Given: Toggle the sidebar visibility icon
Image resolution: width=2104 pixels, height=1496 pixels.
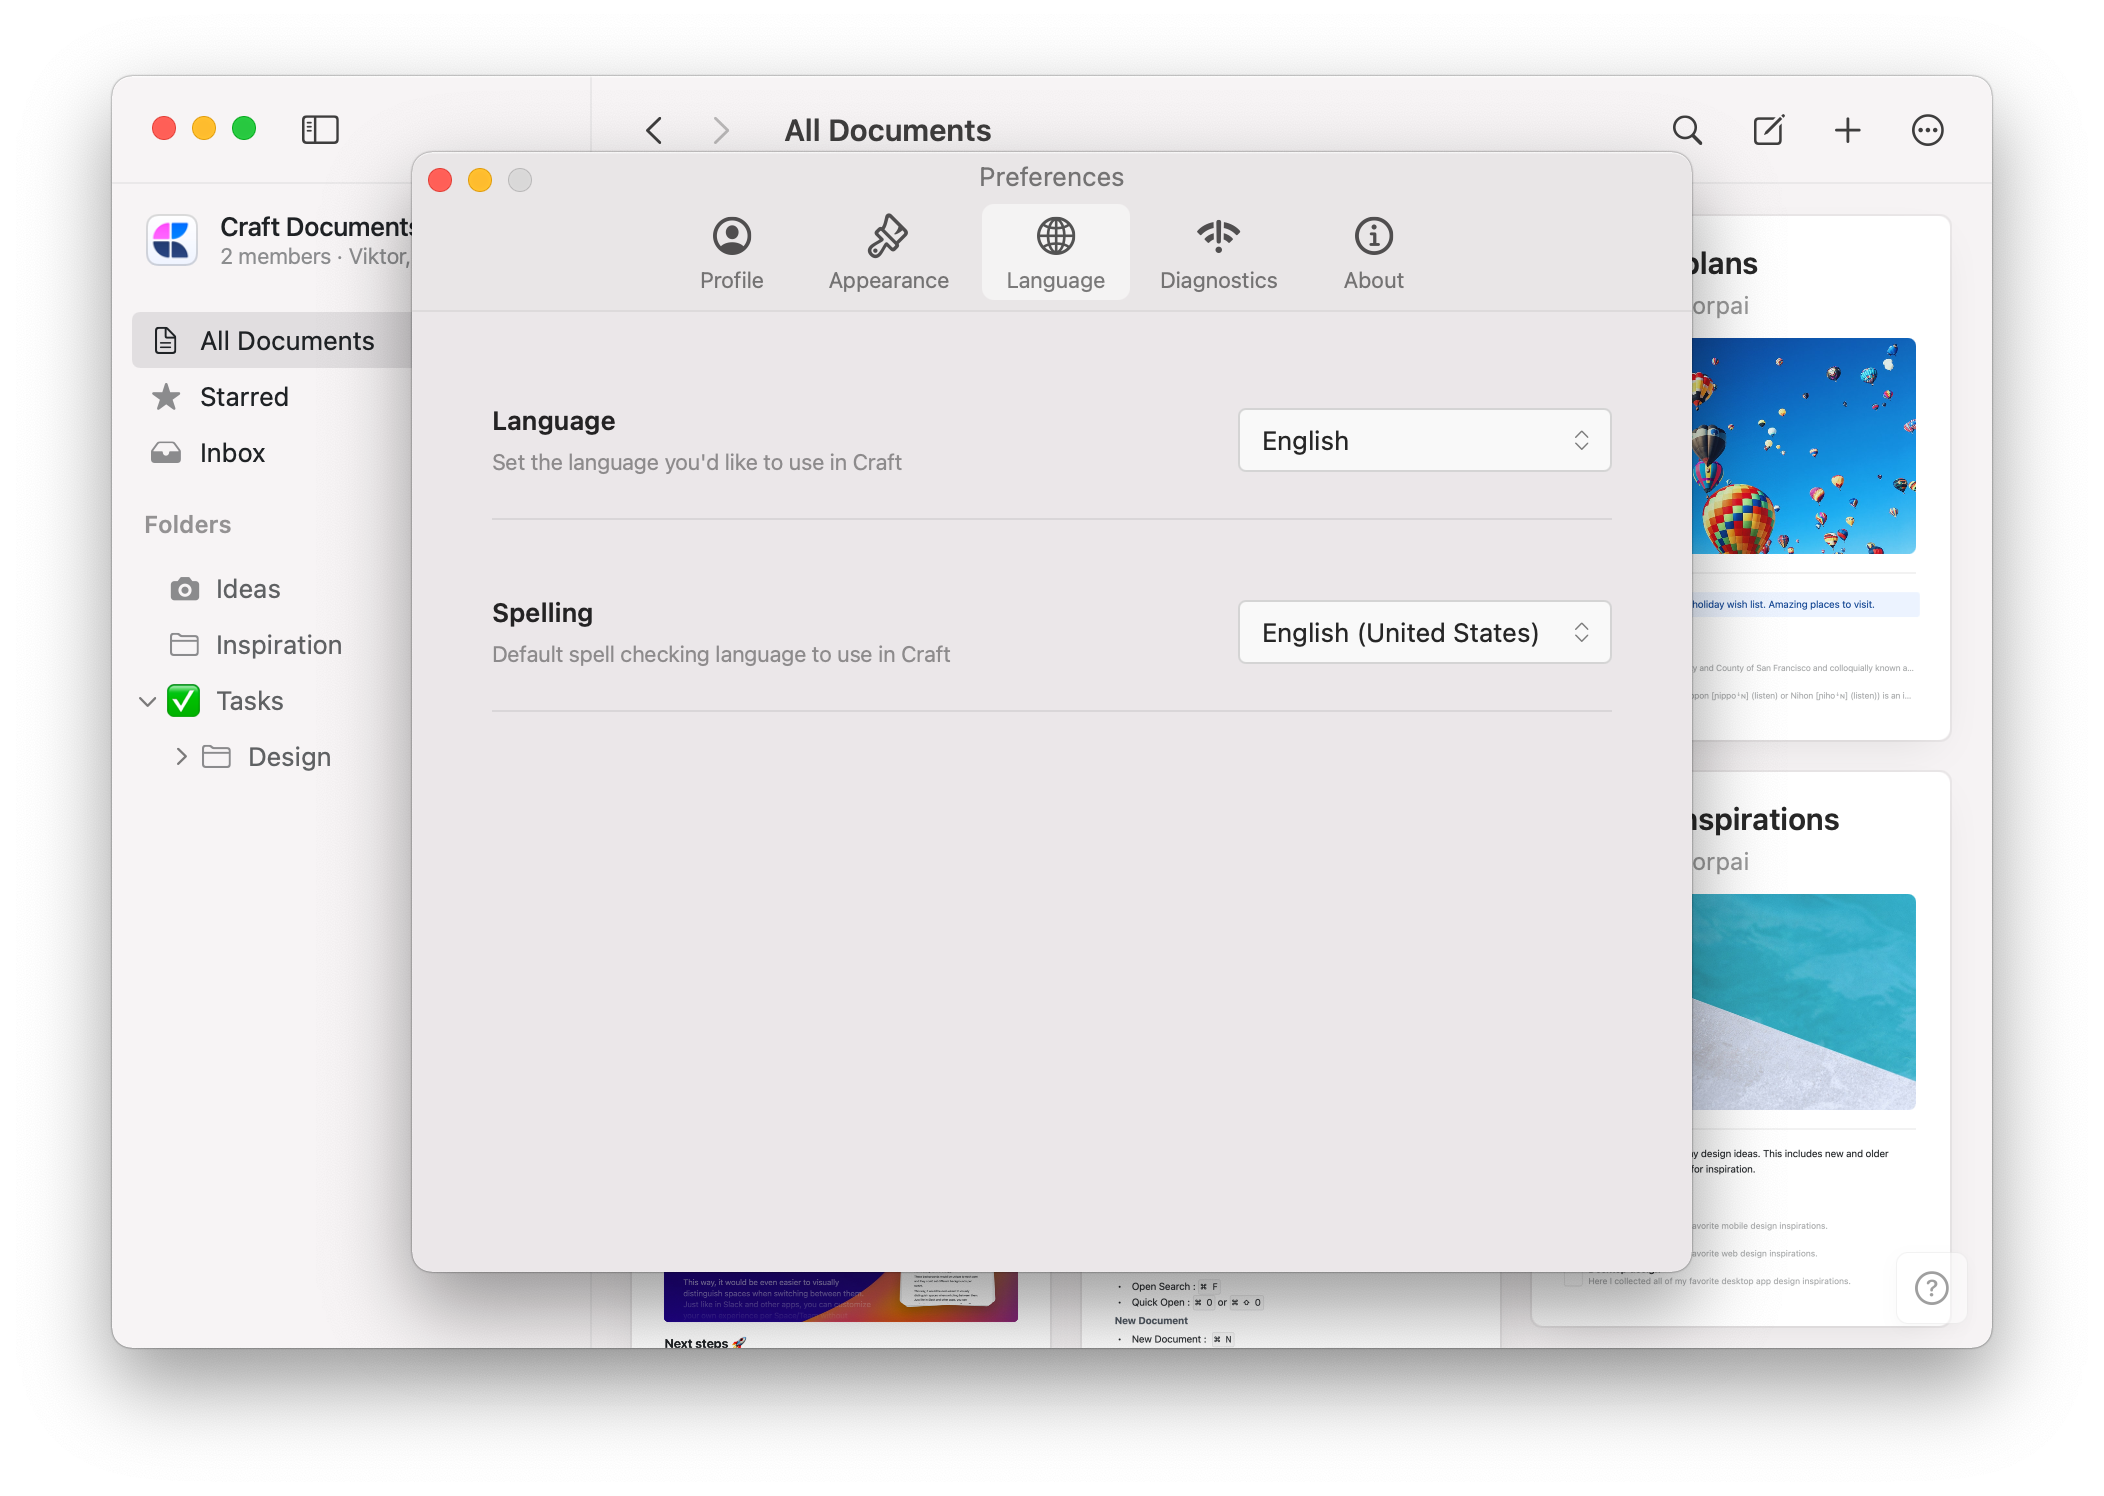Looking at the screenshot, I should click(320, 129).
